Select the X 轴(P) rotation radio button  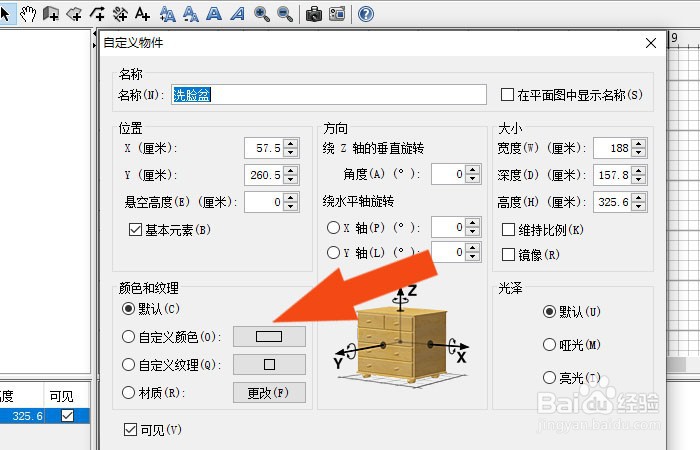pos(333,228)
